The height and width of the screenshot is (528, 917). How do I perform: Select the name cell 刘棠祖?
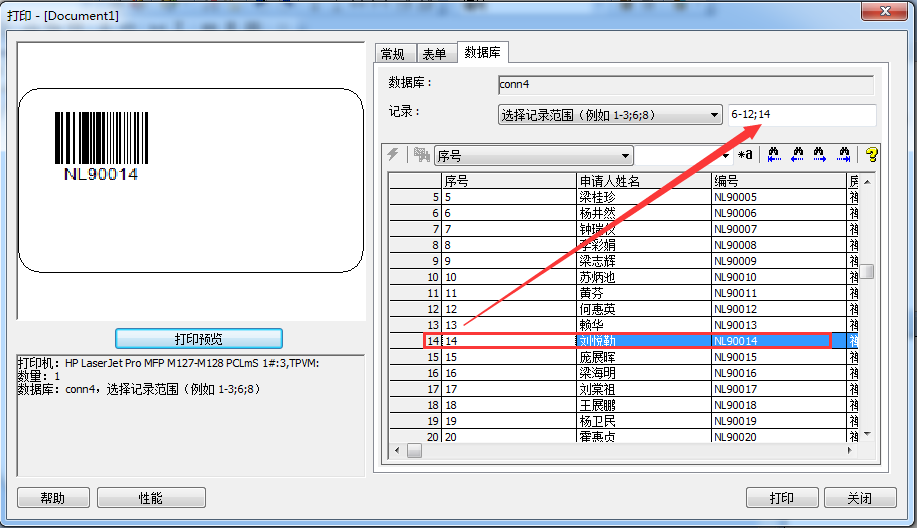pos(643,389)
